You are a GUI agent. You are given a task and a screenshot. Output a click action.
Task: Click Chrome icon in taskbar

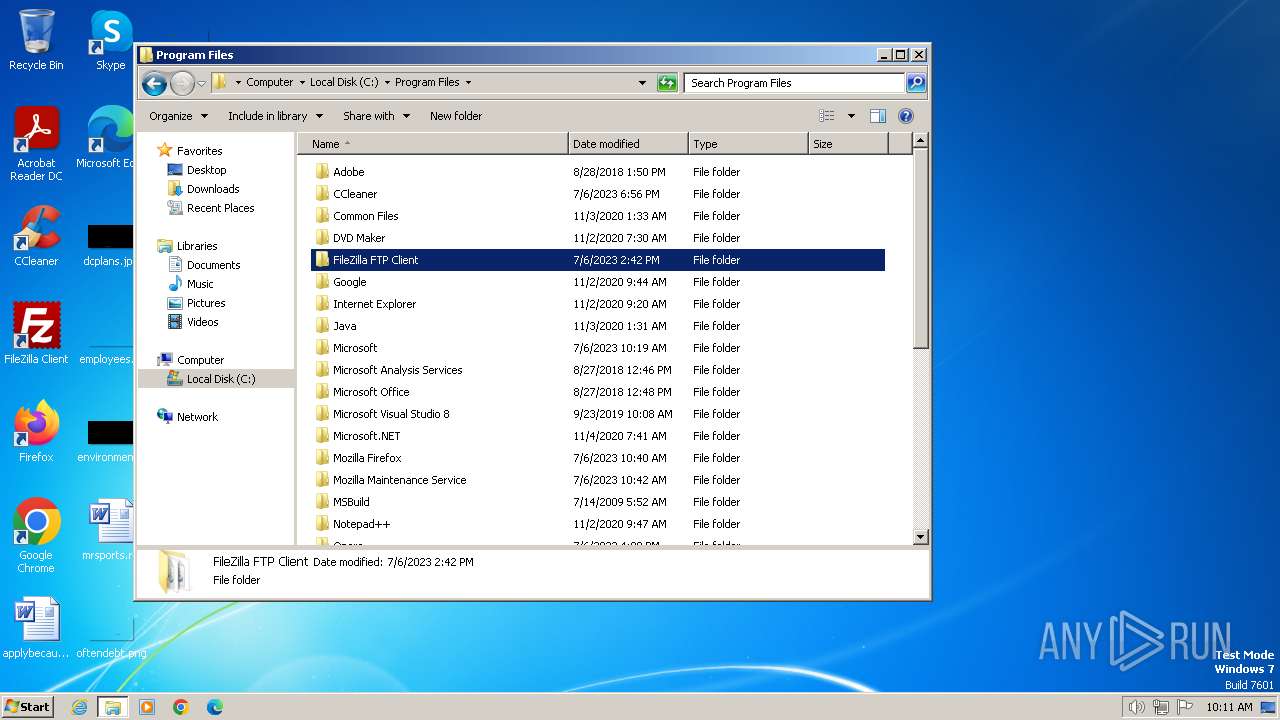[181, 707]
